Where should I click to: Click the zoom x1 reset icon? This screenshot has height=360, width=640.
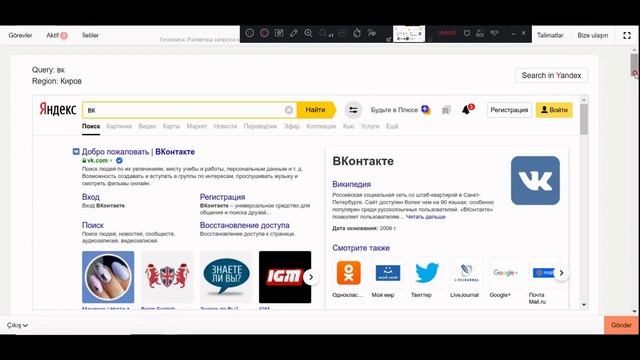(x=326, y=33)
